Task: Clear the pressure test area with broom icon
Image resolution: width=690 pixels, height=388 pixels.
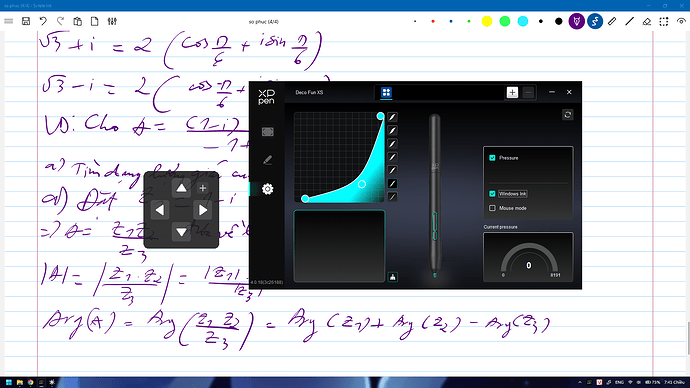Action: pos(393,277)
